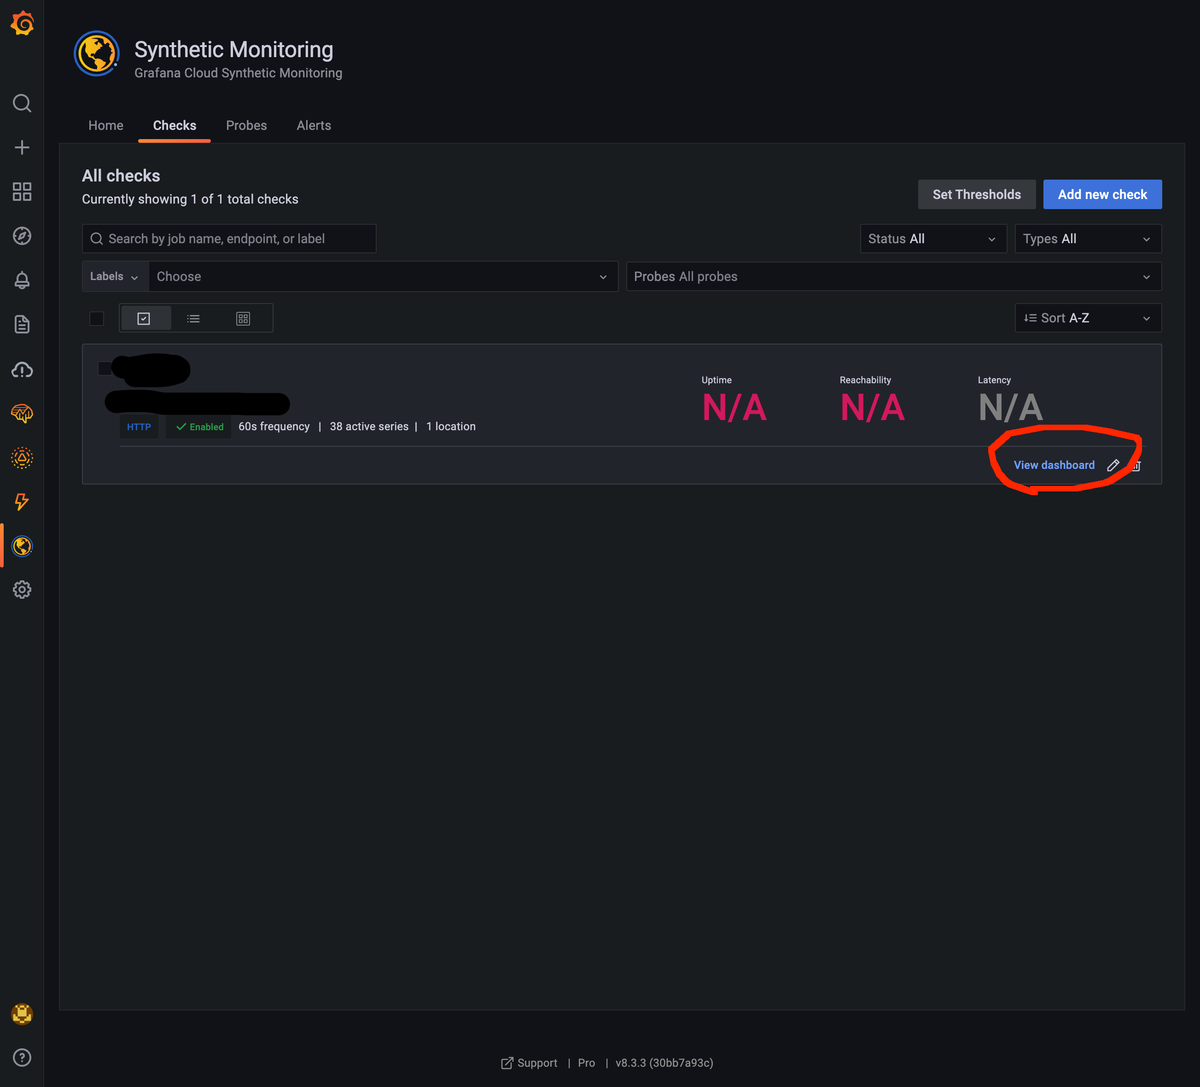Image resolution: width=1200 pixels, height=1087 pixels.
Task: Open the Explore compass icon
Action: 22,236
